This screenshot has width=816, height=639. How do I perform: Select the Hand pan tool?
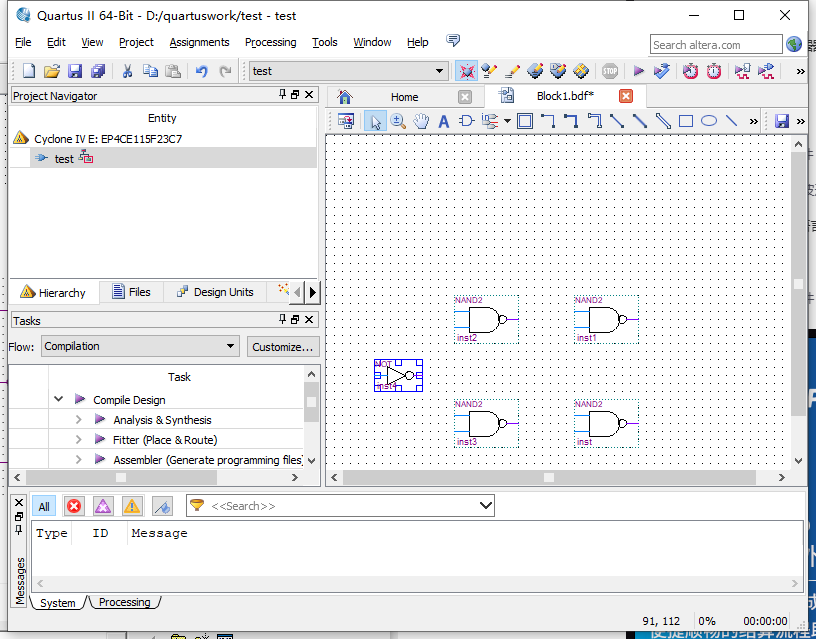(421, 121)
